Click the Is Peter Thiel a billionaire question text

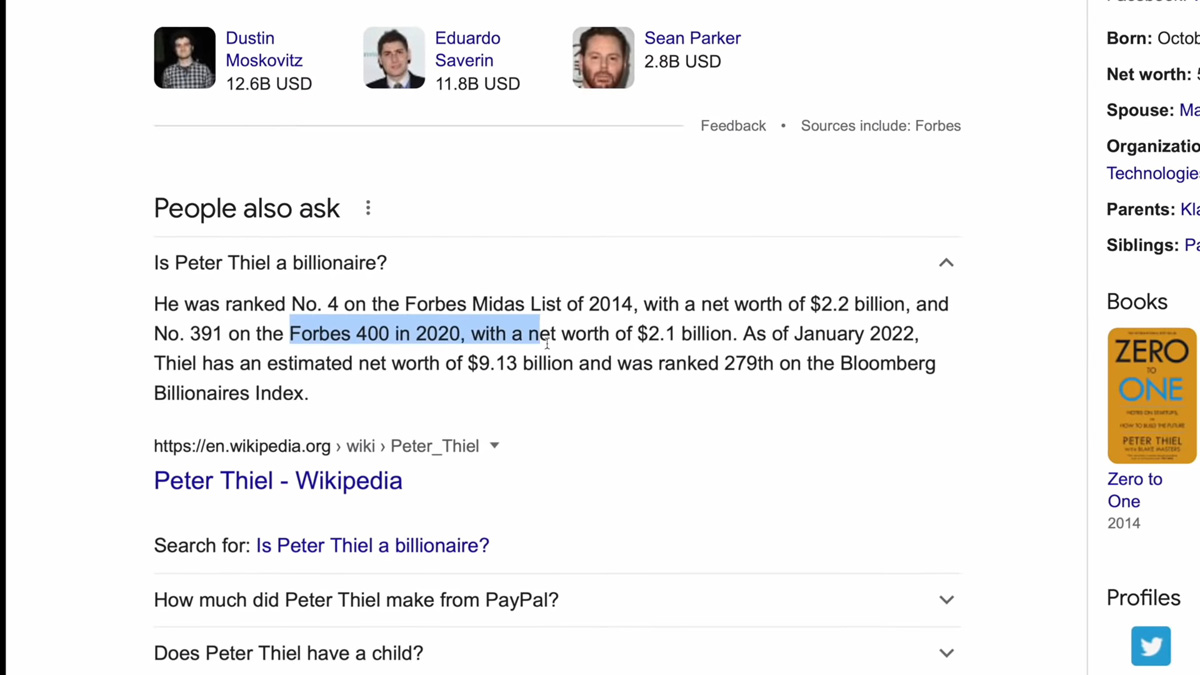click(270, 263)
